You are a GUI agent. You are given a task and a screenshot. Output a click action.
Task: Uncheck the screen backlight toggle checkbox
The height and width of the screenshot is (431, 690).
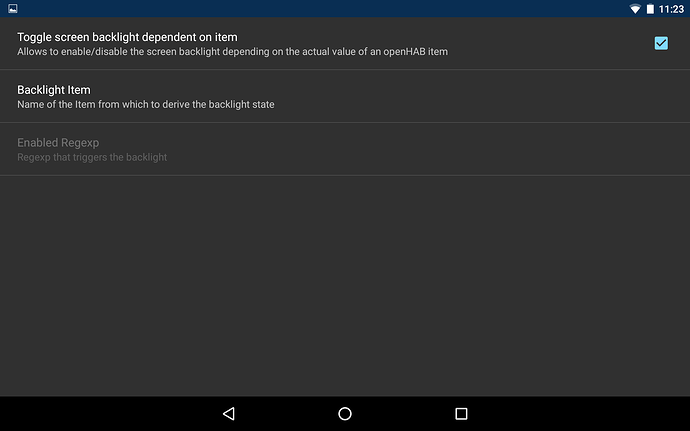click(661, 43)
